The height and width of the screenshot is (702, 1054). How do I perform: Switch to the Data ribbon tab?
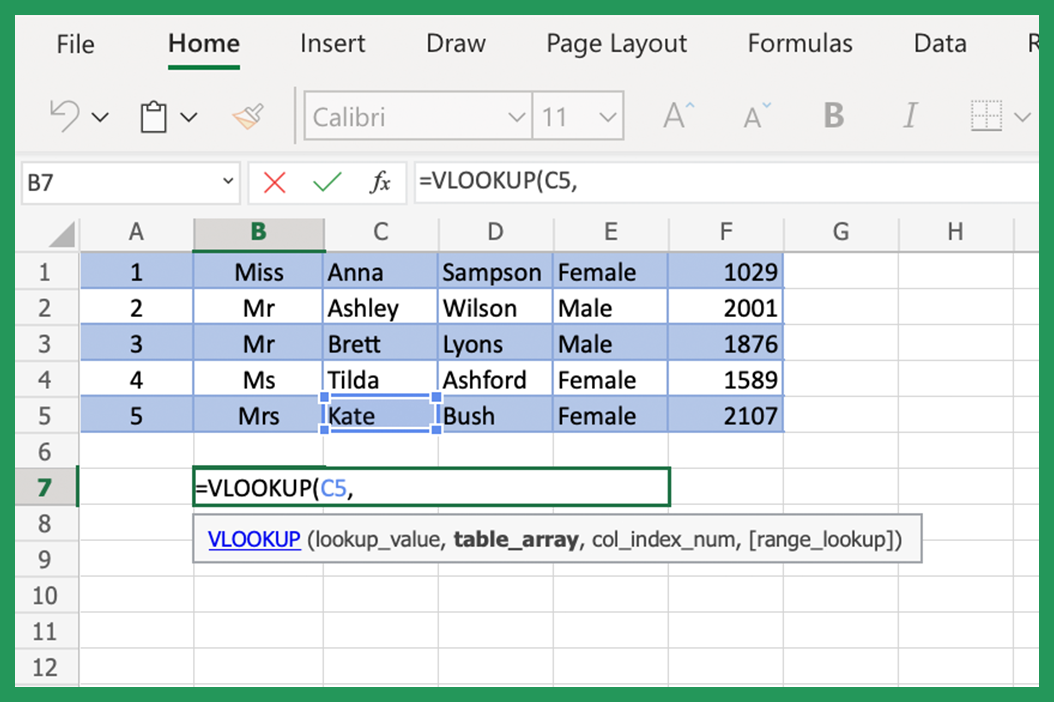[938, 43]
